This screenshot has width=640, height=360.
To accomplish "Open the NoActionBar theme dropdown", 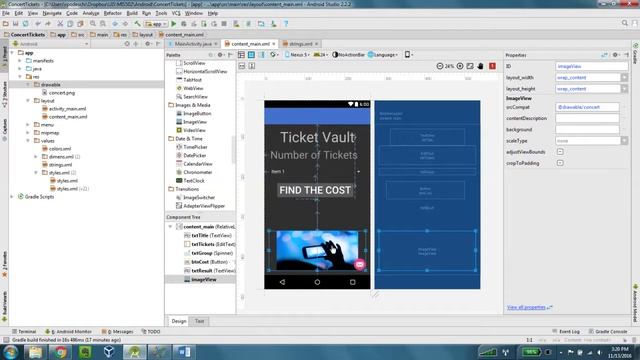I will click(x=349, y=55).
